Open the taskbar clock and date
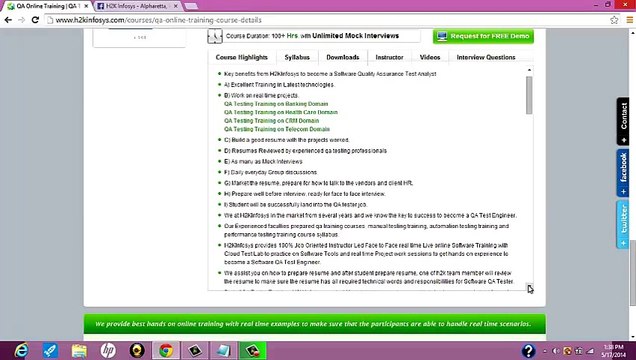The width and height of the screenshot is (636, 360). pyautogui.click(x=614, y=351)
